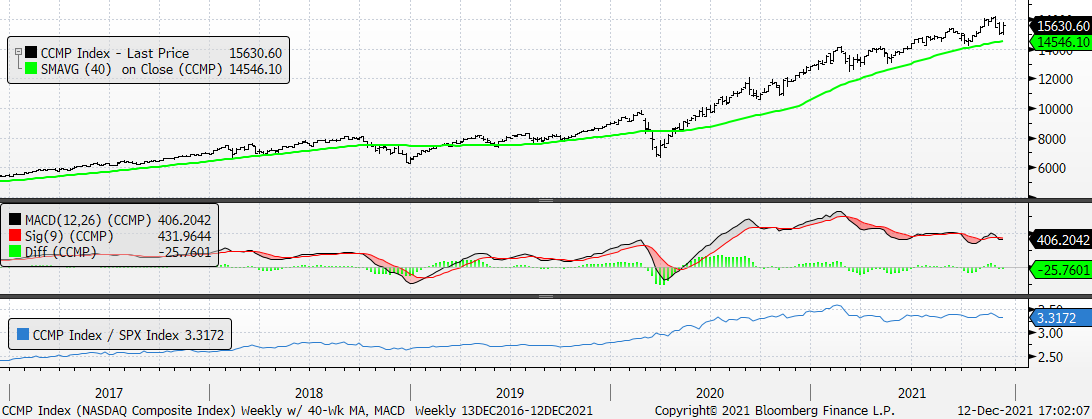
Task: Click the black 406.2042 MACD axis tag
Action: [x=1059, y=238]
